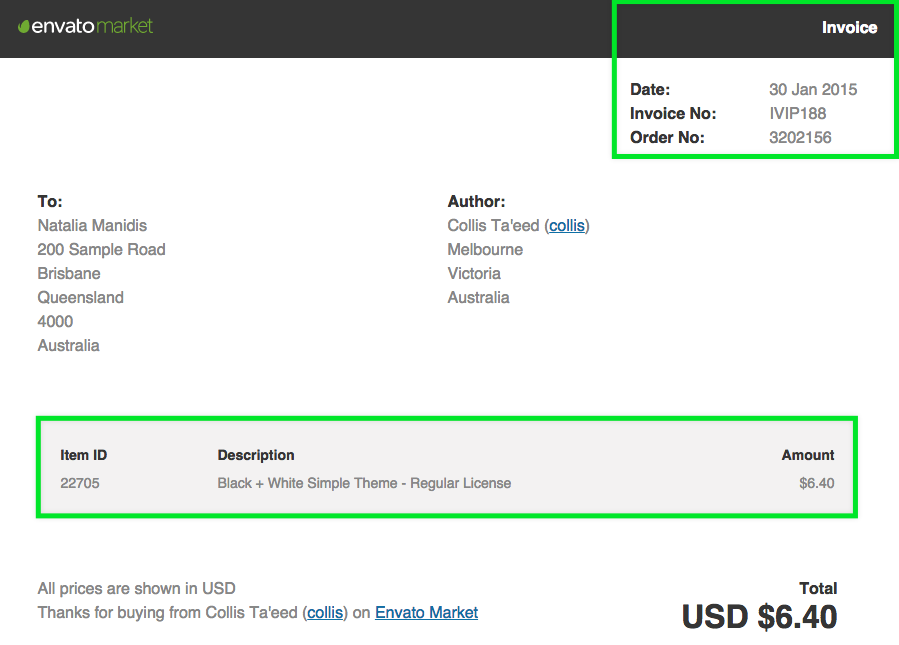Click the Invoice heading in dark header
Viewport: 899px width, 645px height.
(x=849, y=28)
